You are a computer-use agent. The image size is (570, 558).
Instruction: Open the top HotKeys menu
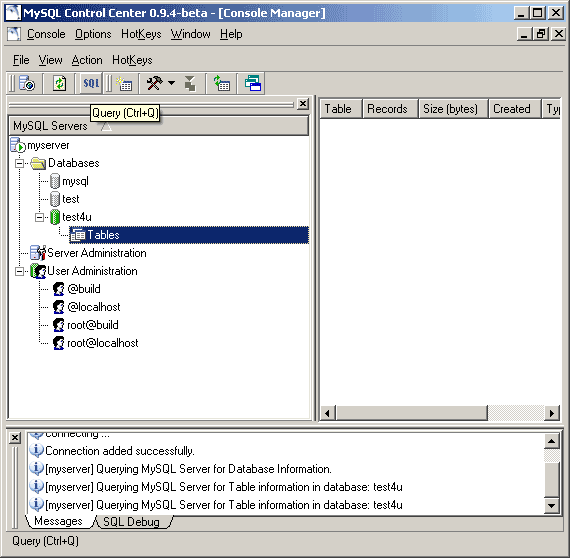pyautogui.click(x=141, y=34)
